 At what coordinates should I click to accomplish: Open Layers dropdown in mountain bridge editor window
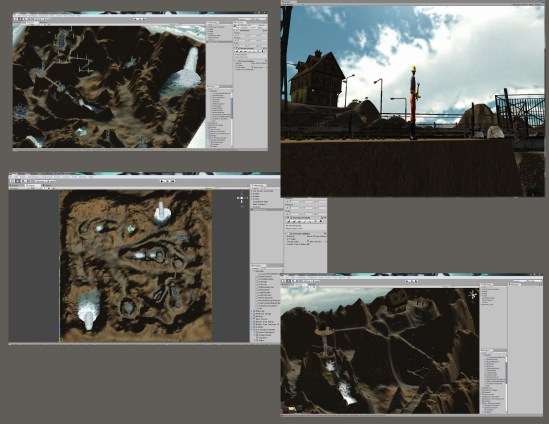click(520, 281)
